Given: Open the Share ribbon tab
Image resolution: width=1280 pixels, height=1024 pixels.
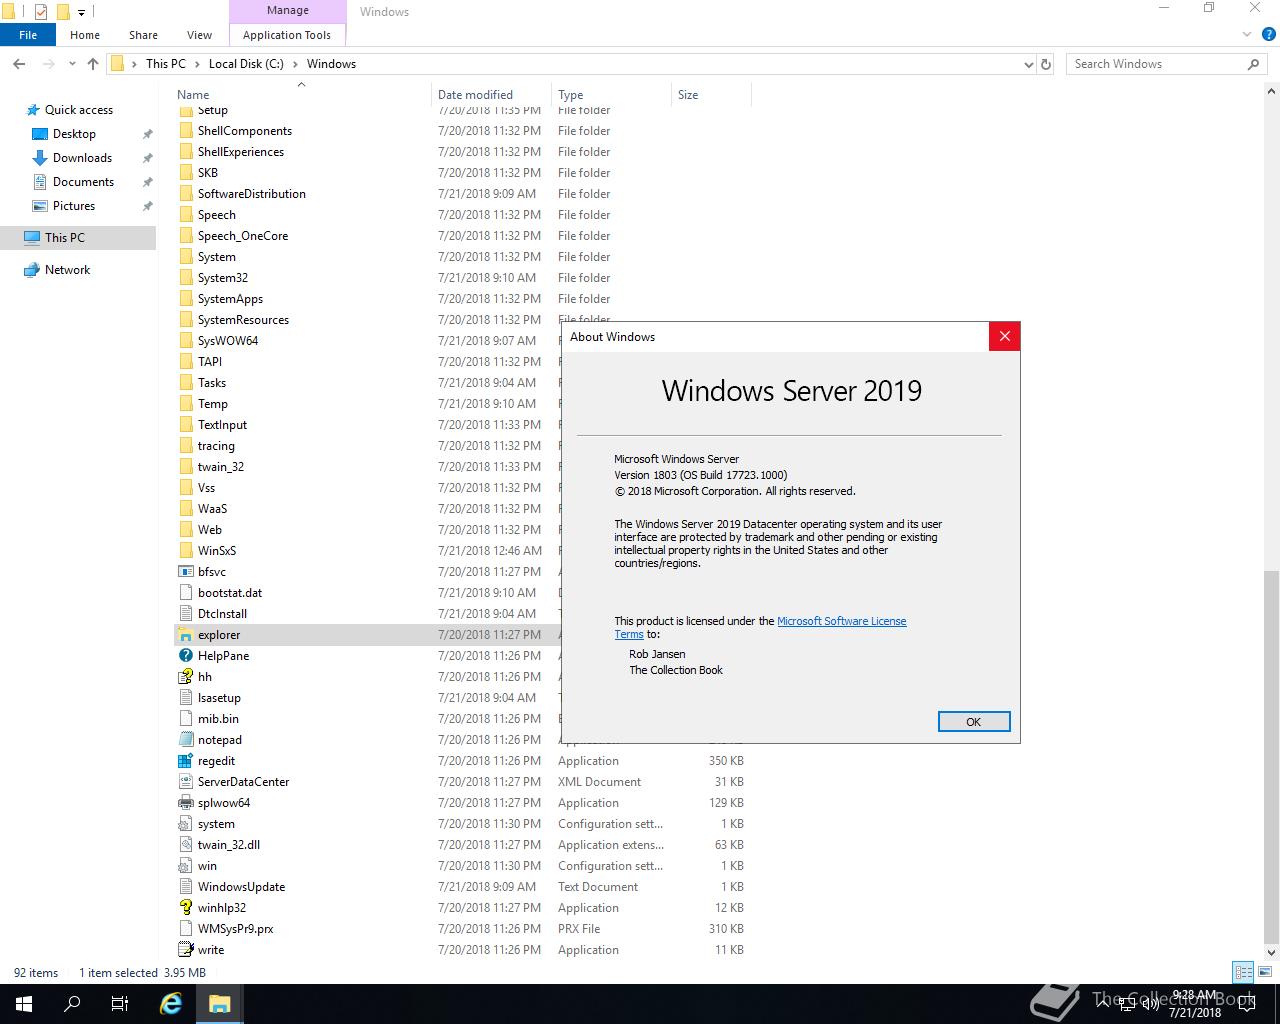Looking at the screenshot, I should [143, 35].
